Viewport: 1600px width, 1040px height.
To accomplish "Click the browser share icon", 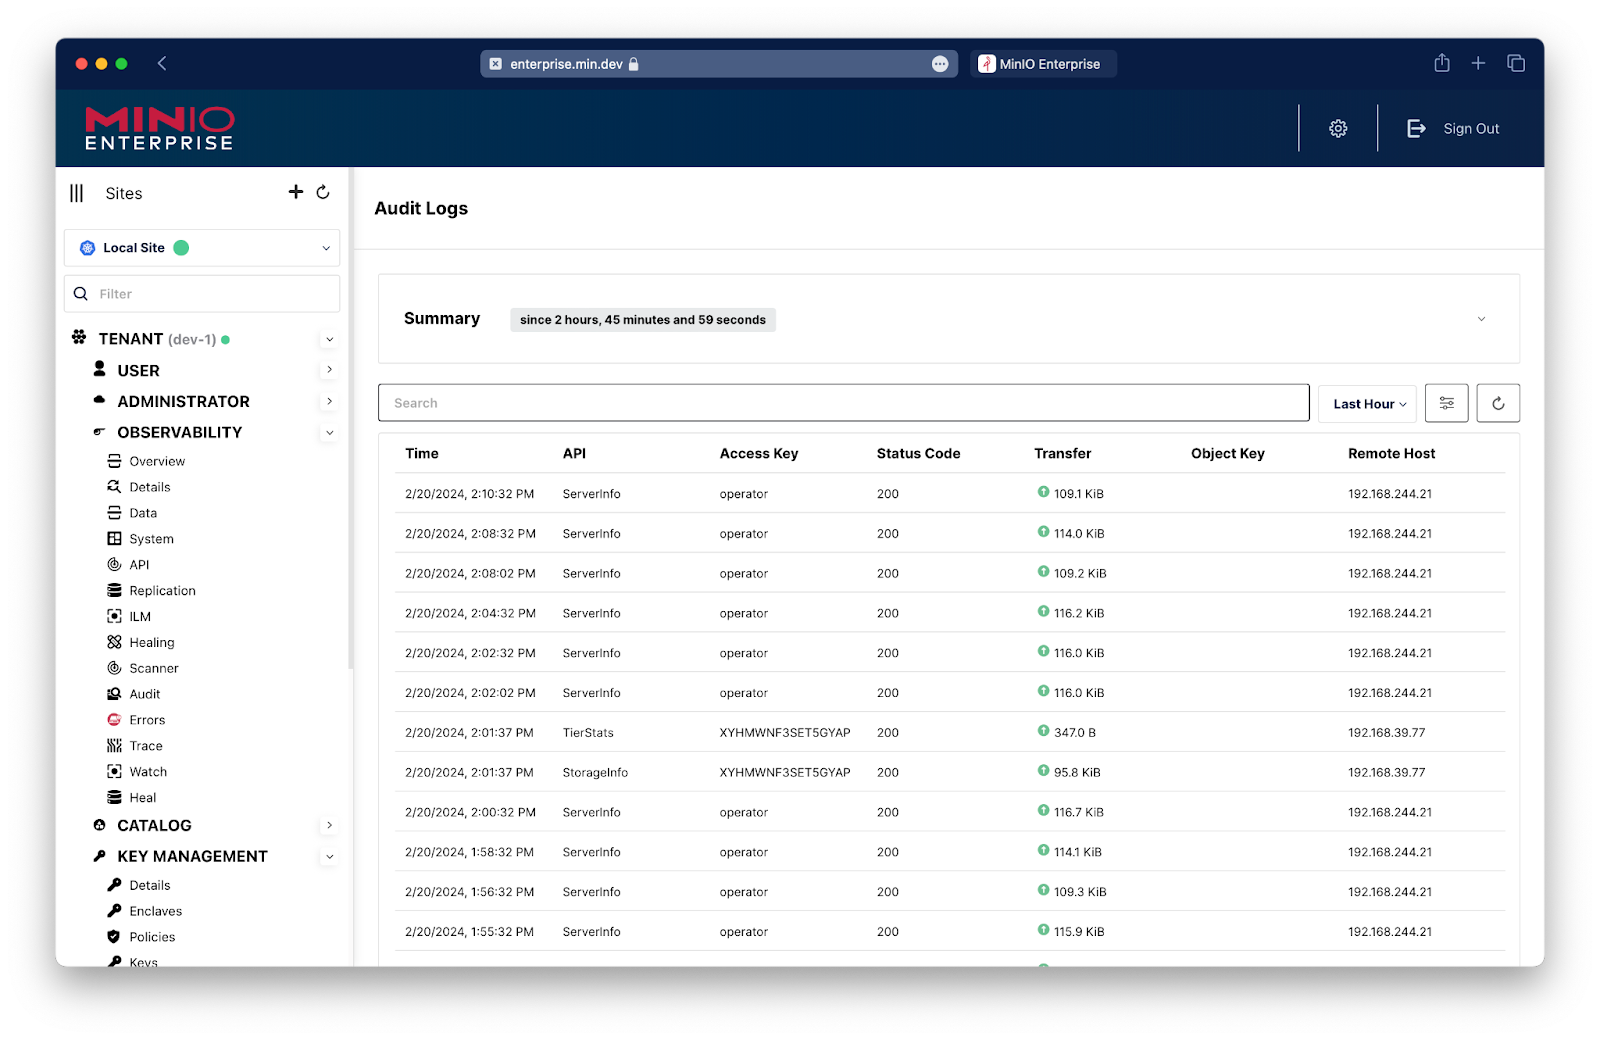I will point(1441,63).
